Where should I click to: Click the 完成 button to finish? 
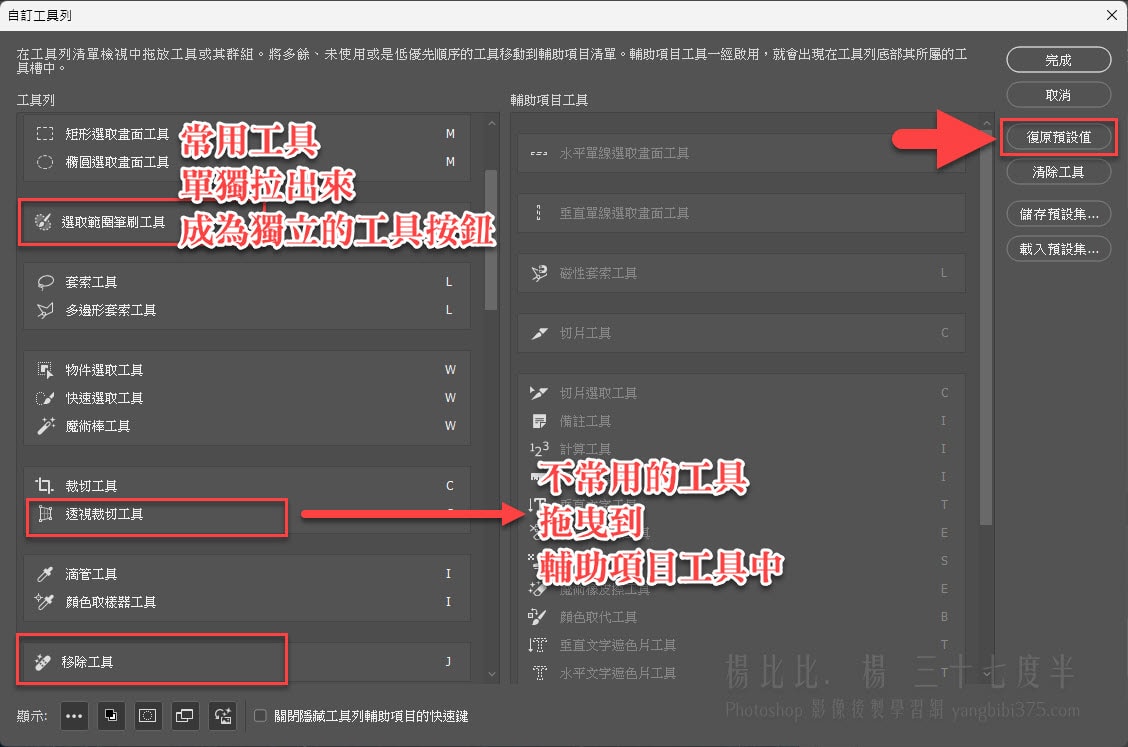[x=1058, y=59]
